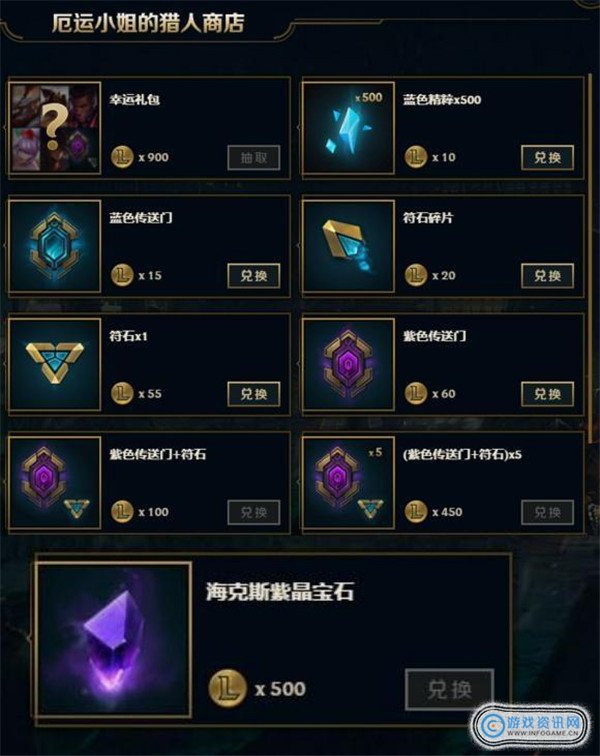The height and width of the screenshot is (756, 600).
Task: Click the gold coin icon priced x500
Action: click(228, 688)
